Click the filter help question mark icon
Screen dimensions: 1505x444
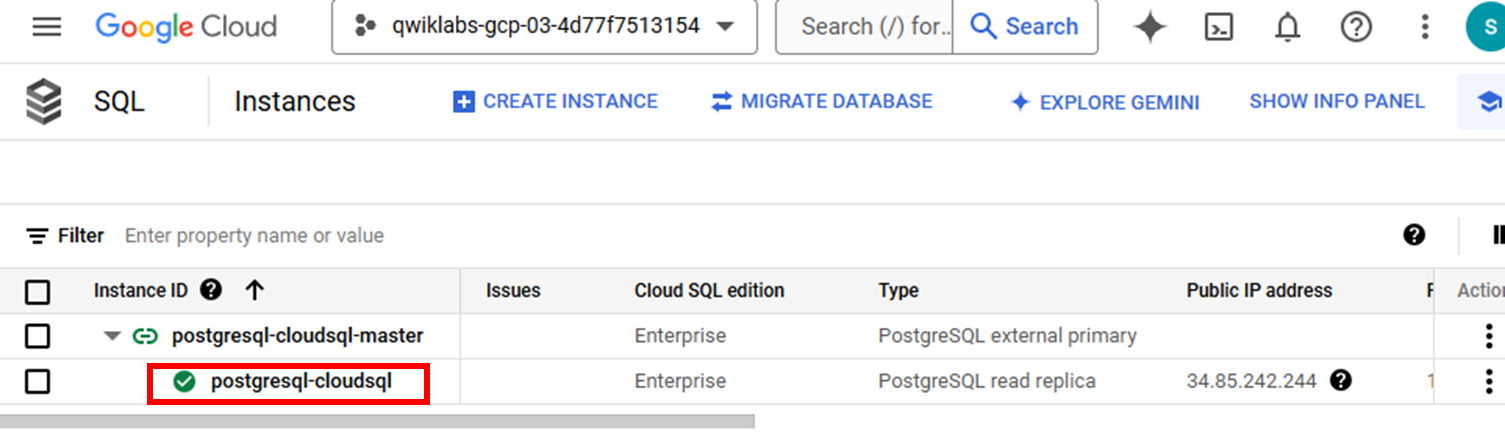(1414, 235)
